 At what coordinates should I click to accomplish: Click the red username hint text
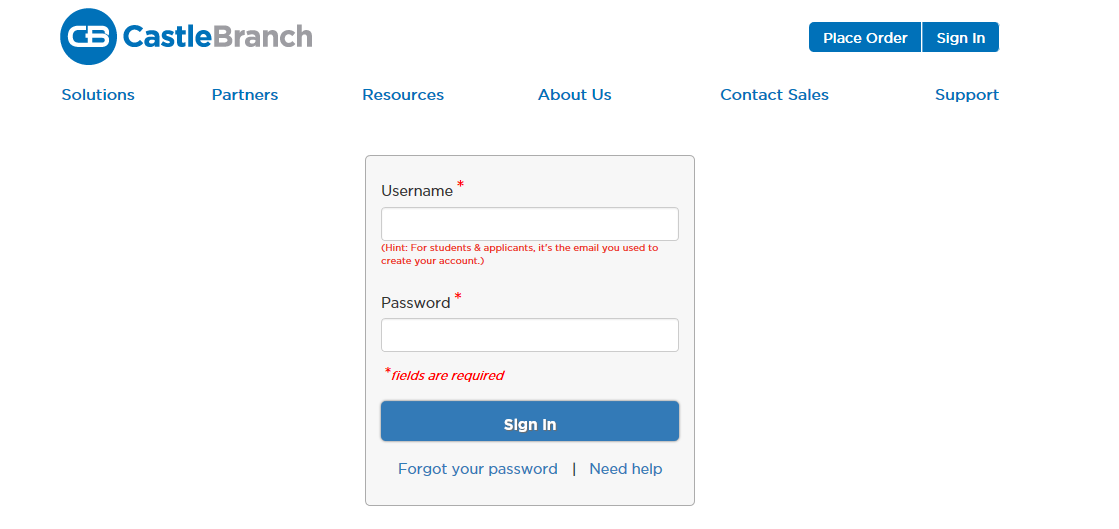(519, 254)
